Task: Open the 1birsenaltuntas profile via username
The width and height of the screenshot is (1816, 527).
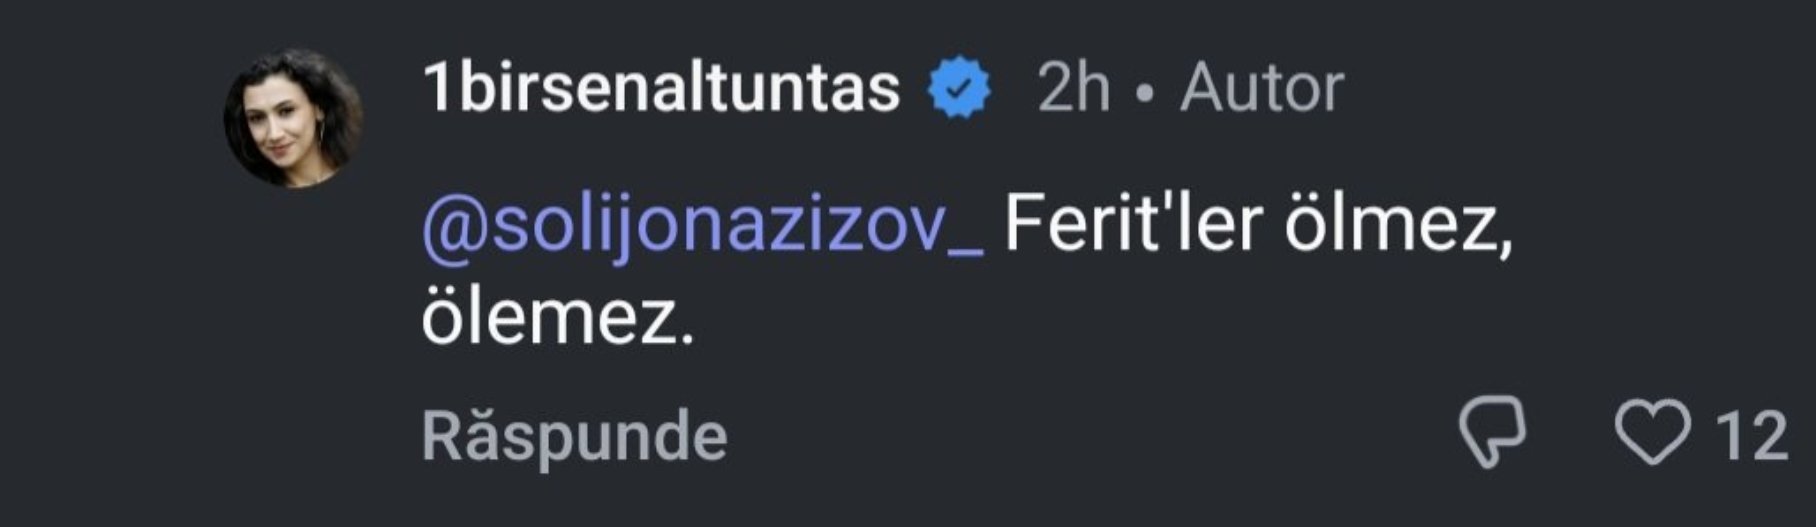Action: pos(661,88)
